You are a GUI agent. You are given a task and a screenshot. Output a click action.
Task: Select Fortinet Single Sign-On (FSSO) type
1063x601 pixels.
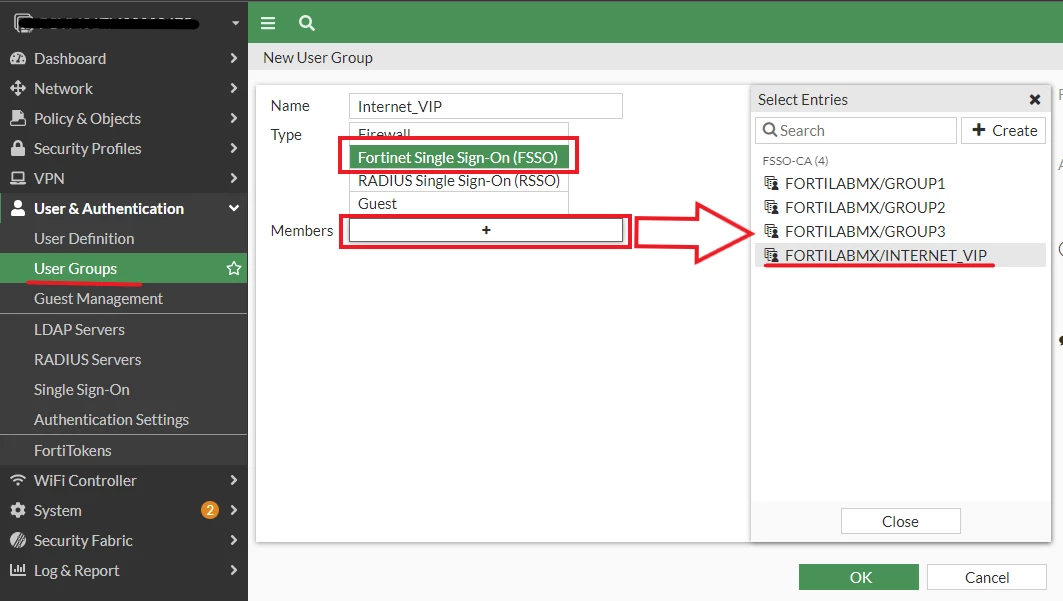coord(459,157)
